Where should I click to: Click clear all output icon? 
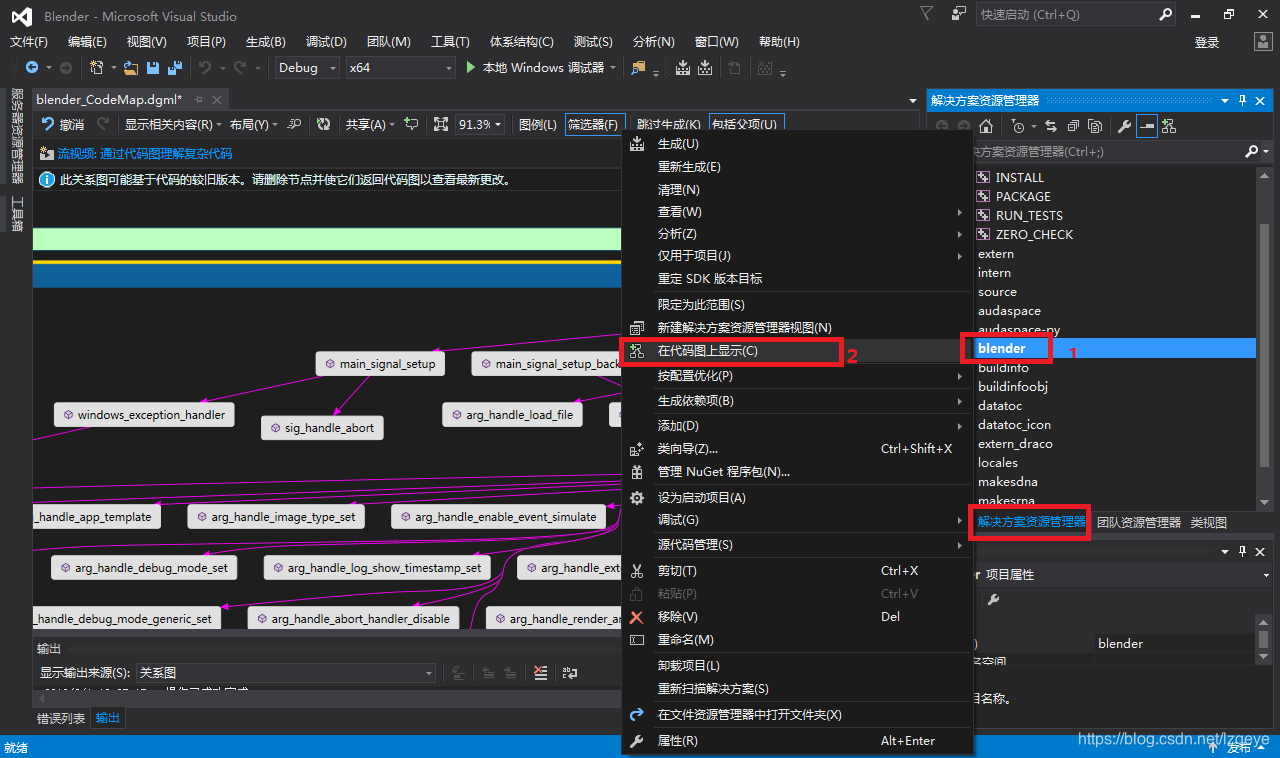[540, 673]
